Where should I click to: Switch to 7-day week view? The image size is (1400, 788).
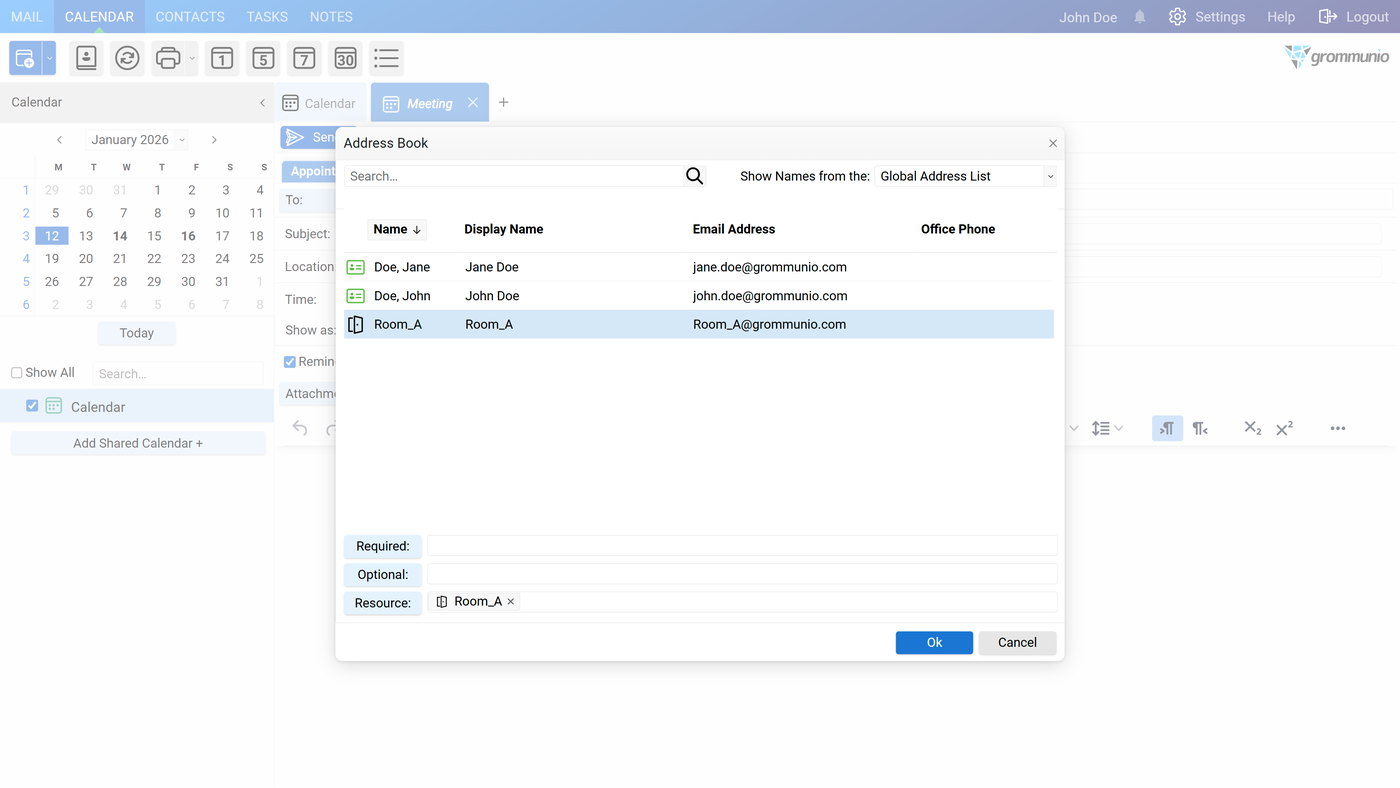304,59
